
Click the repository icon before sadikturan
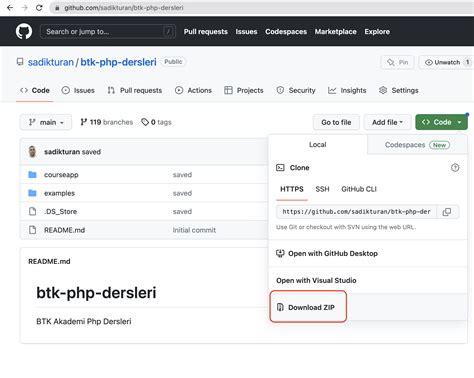pos(20,62)
